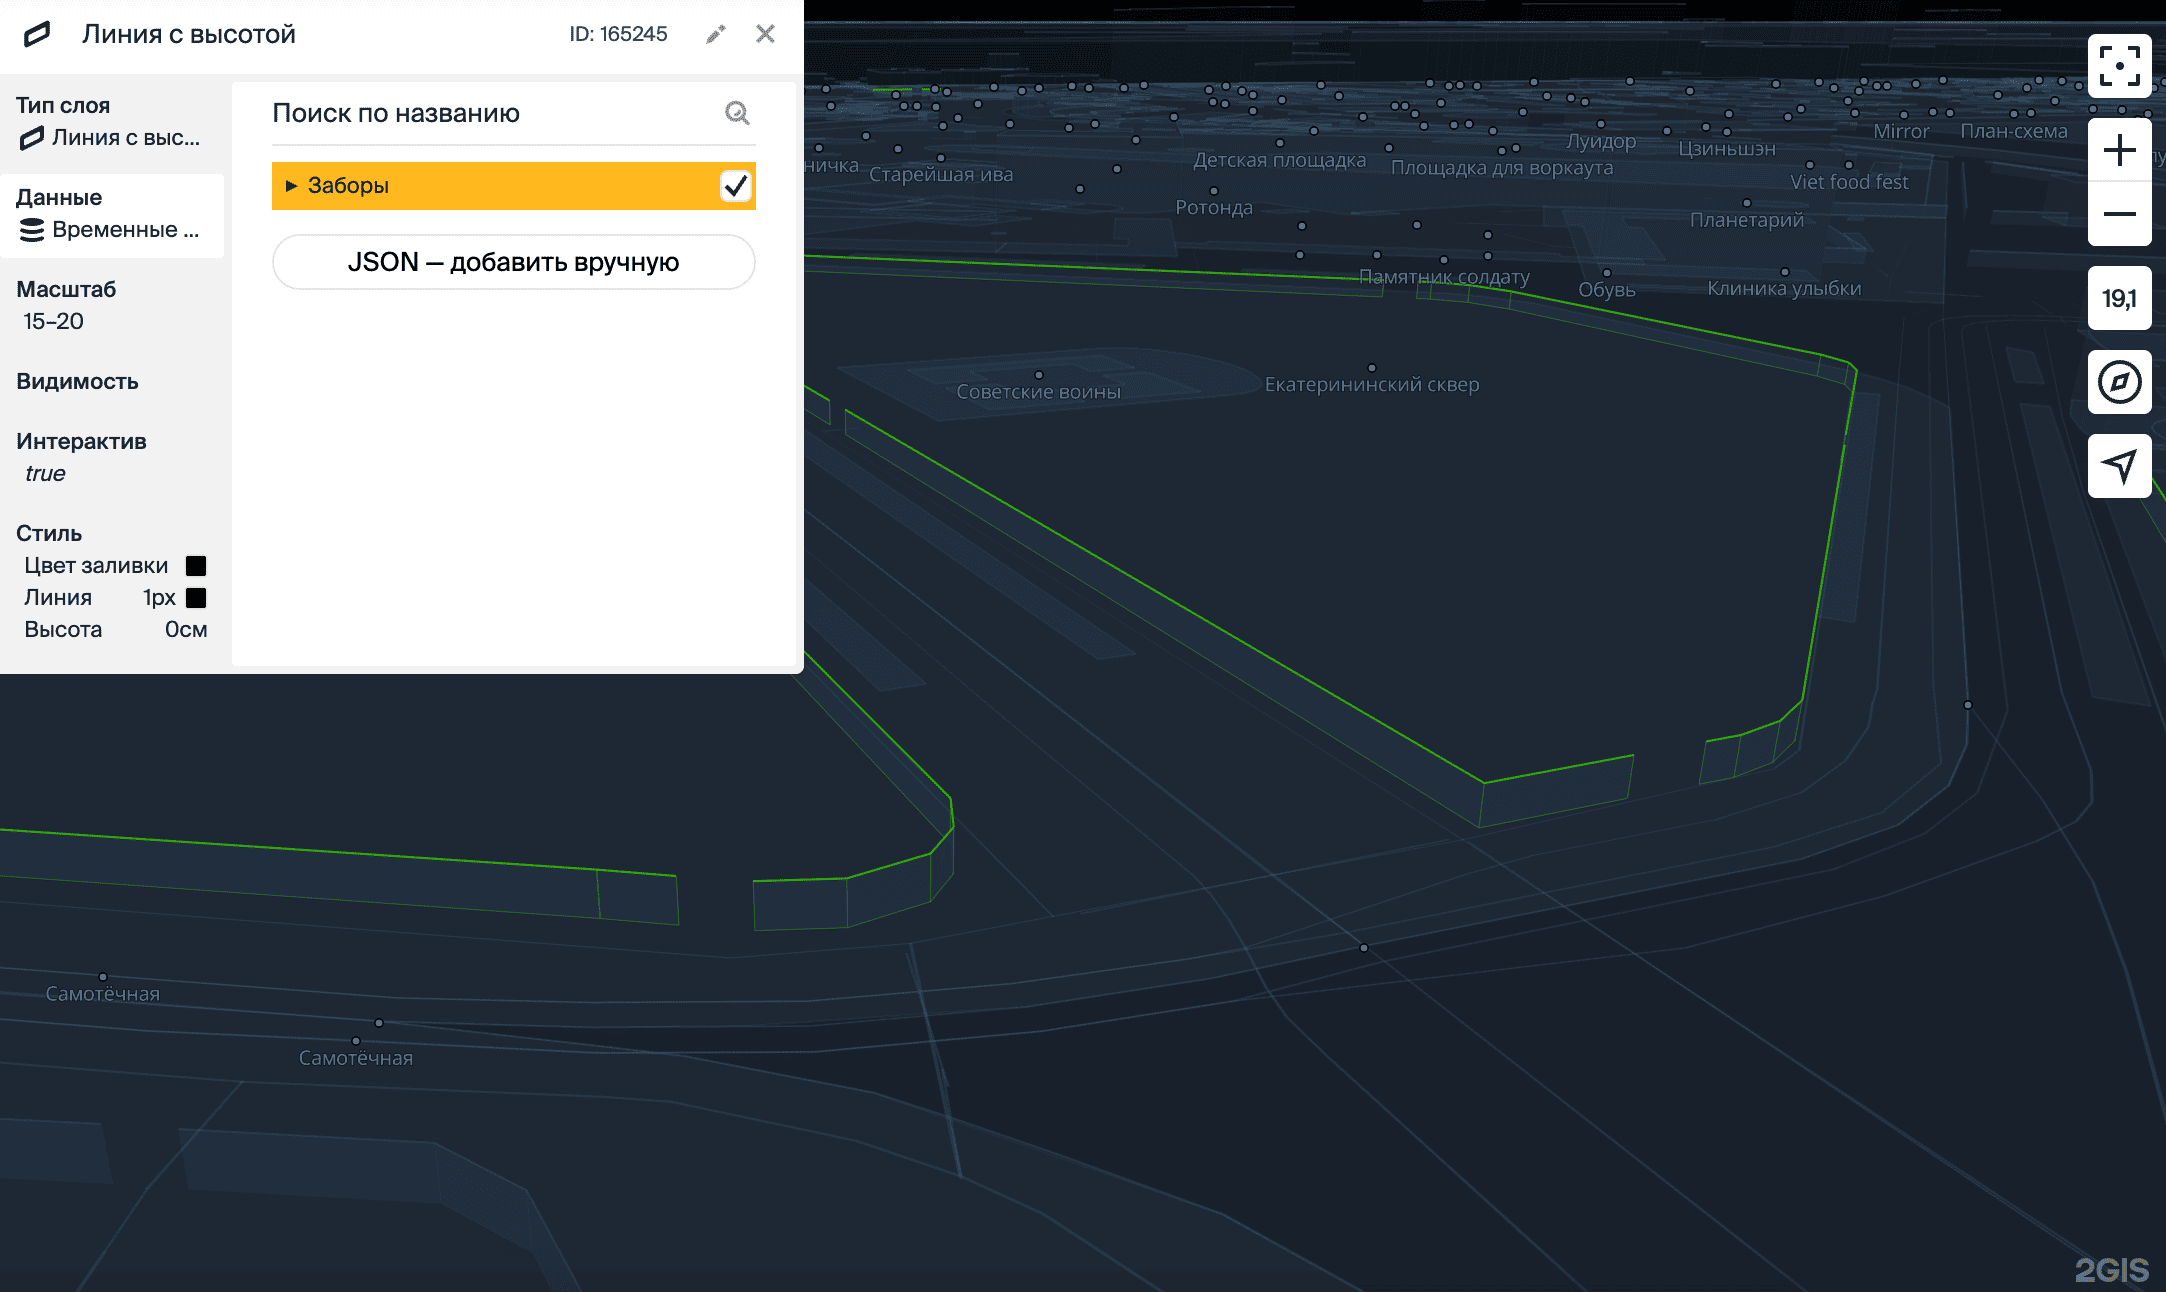This screenshot has height=1292, width=2166.
Task: Zoom in with the plus button
Action: click(x=2119, y=151)
